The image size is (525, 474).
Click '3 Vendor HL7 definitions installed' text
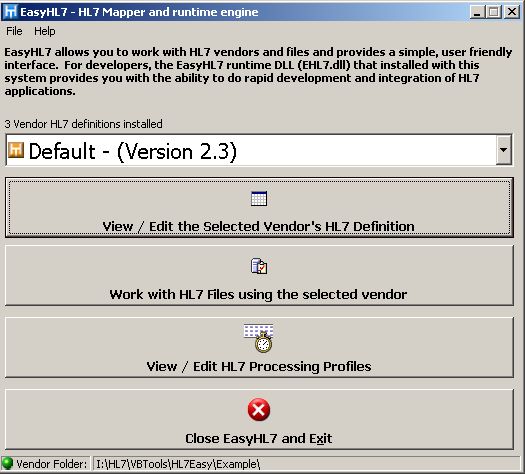tap(83, 124)
